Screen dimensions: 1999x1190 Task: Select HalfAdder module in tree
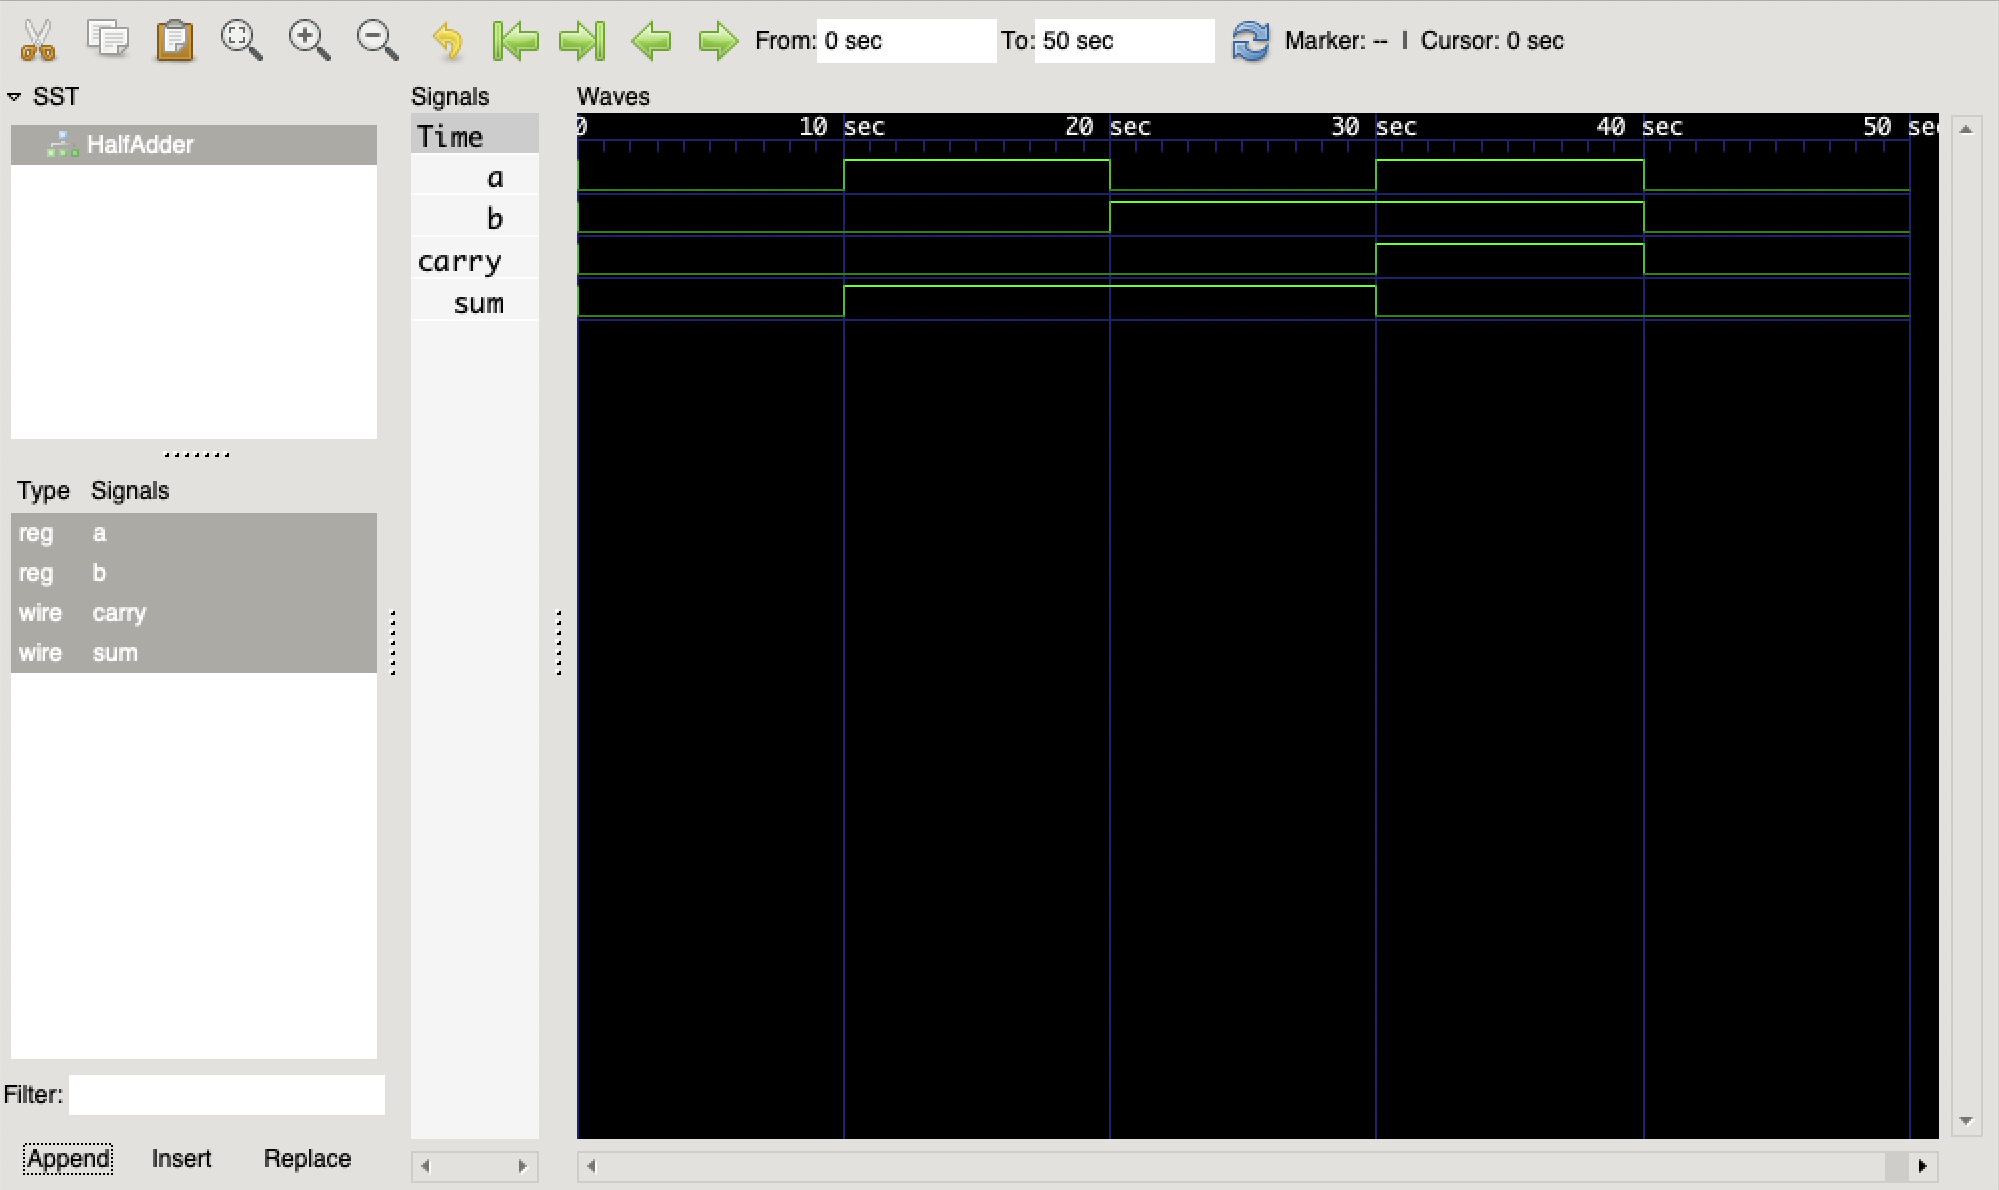[x=140, y=145]
